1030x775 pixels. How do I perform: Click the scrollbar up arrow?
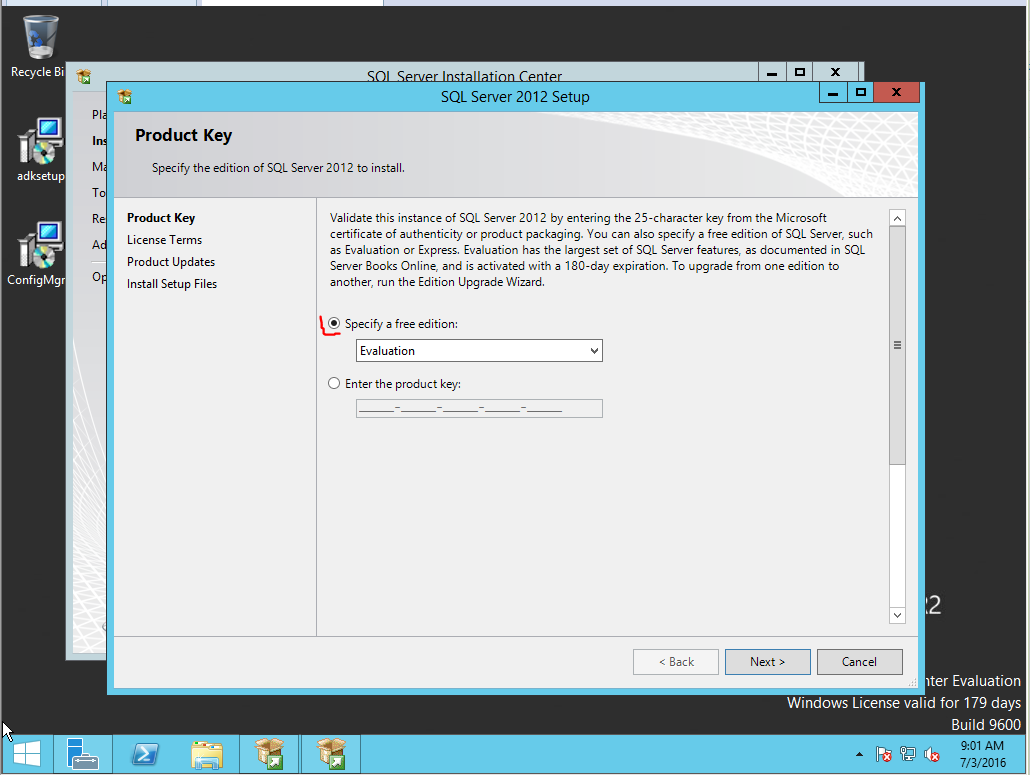pos(897,218)
